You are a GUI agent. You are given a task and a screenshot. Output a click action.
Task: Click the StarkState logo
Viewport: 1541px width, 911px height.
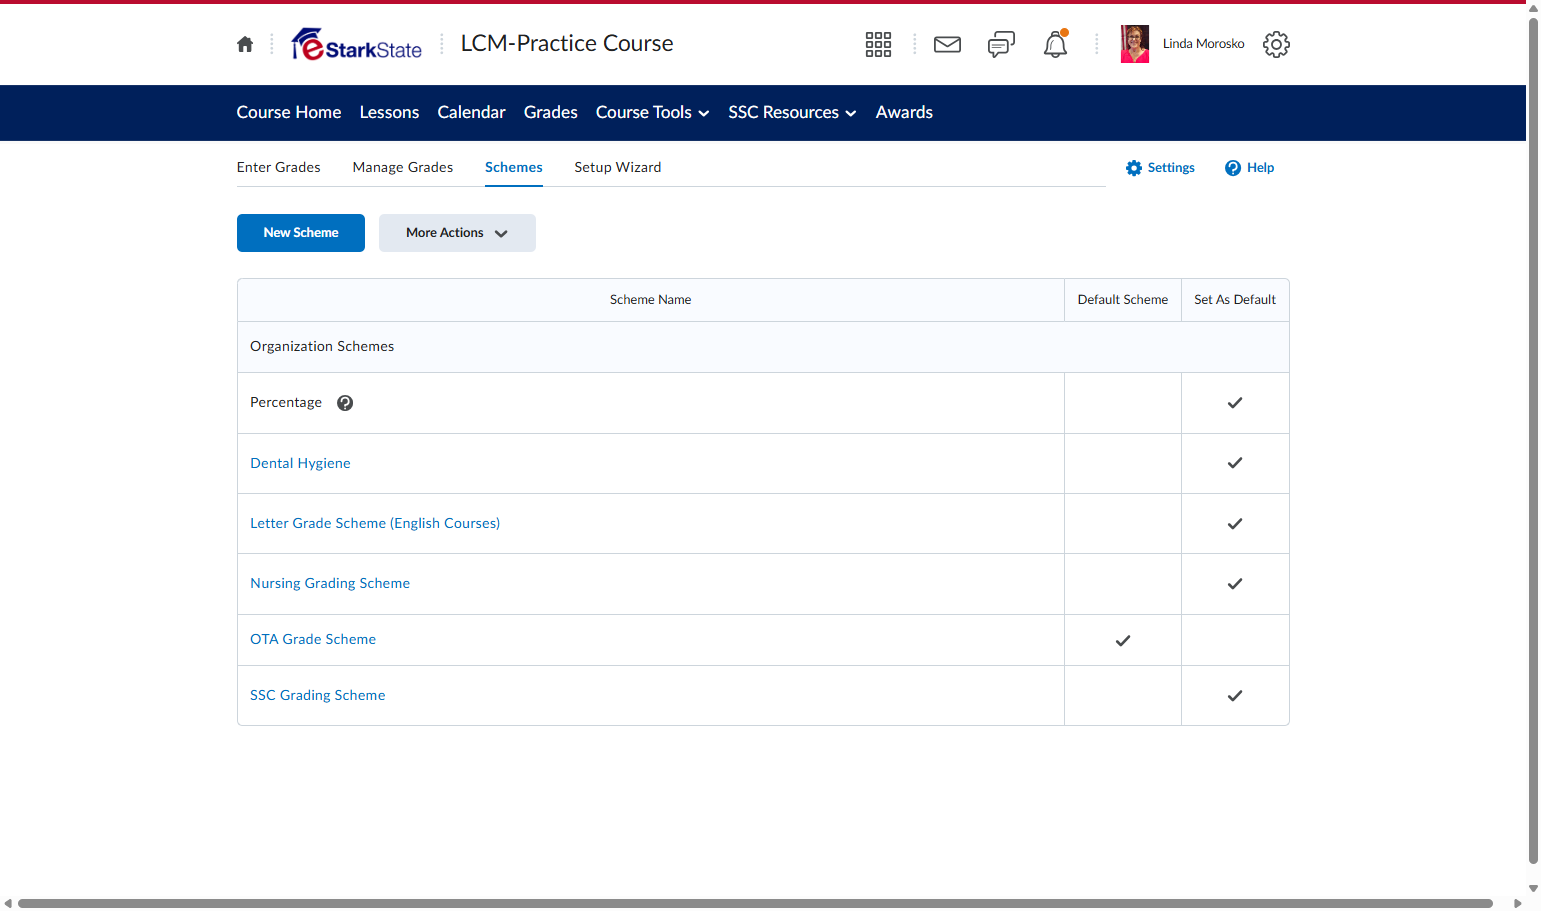(357, 44)
